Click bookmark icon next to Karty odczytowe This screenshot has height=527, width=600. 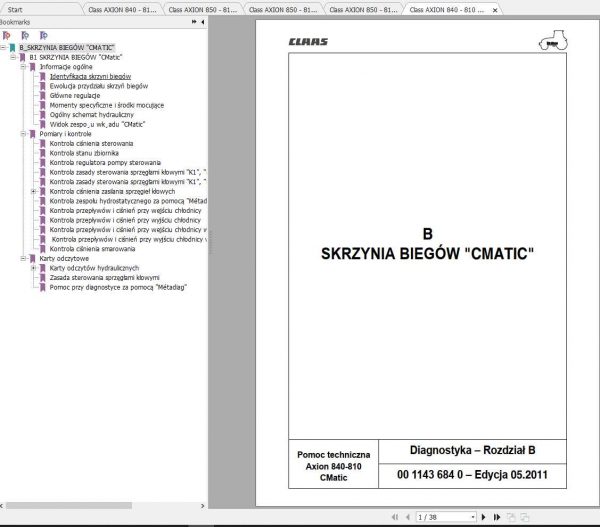pyautogui.click(x=33, y=258)
